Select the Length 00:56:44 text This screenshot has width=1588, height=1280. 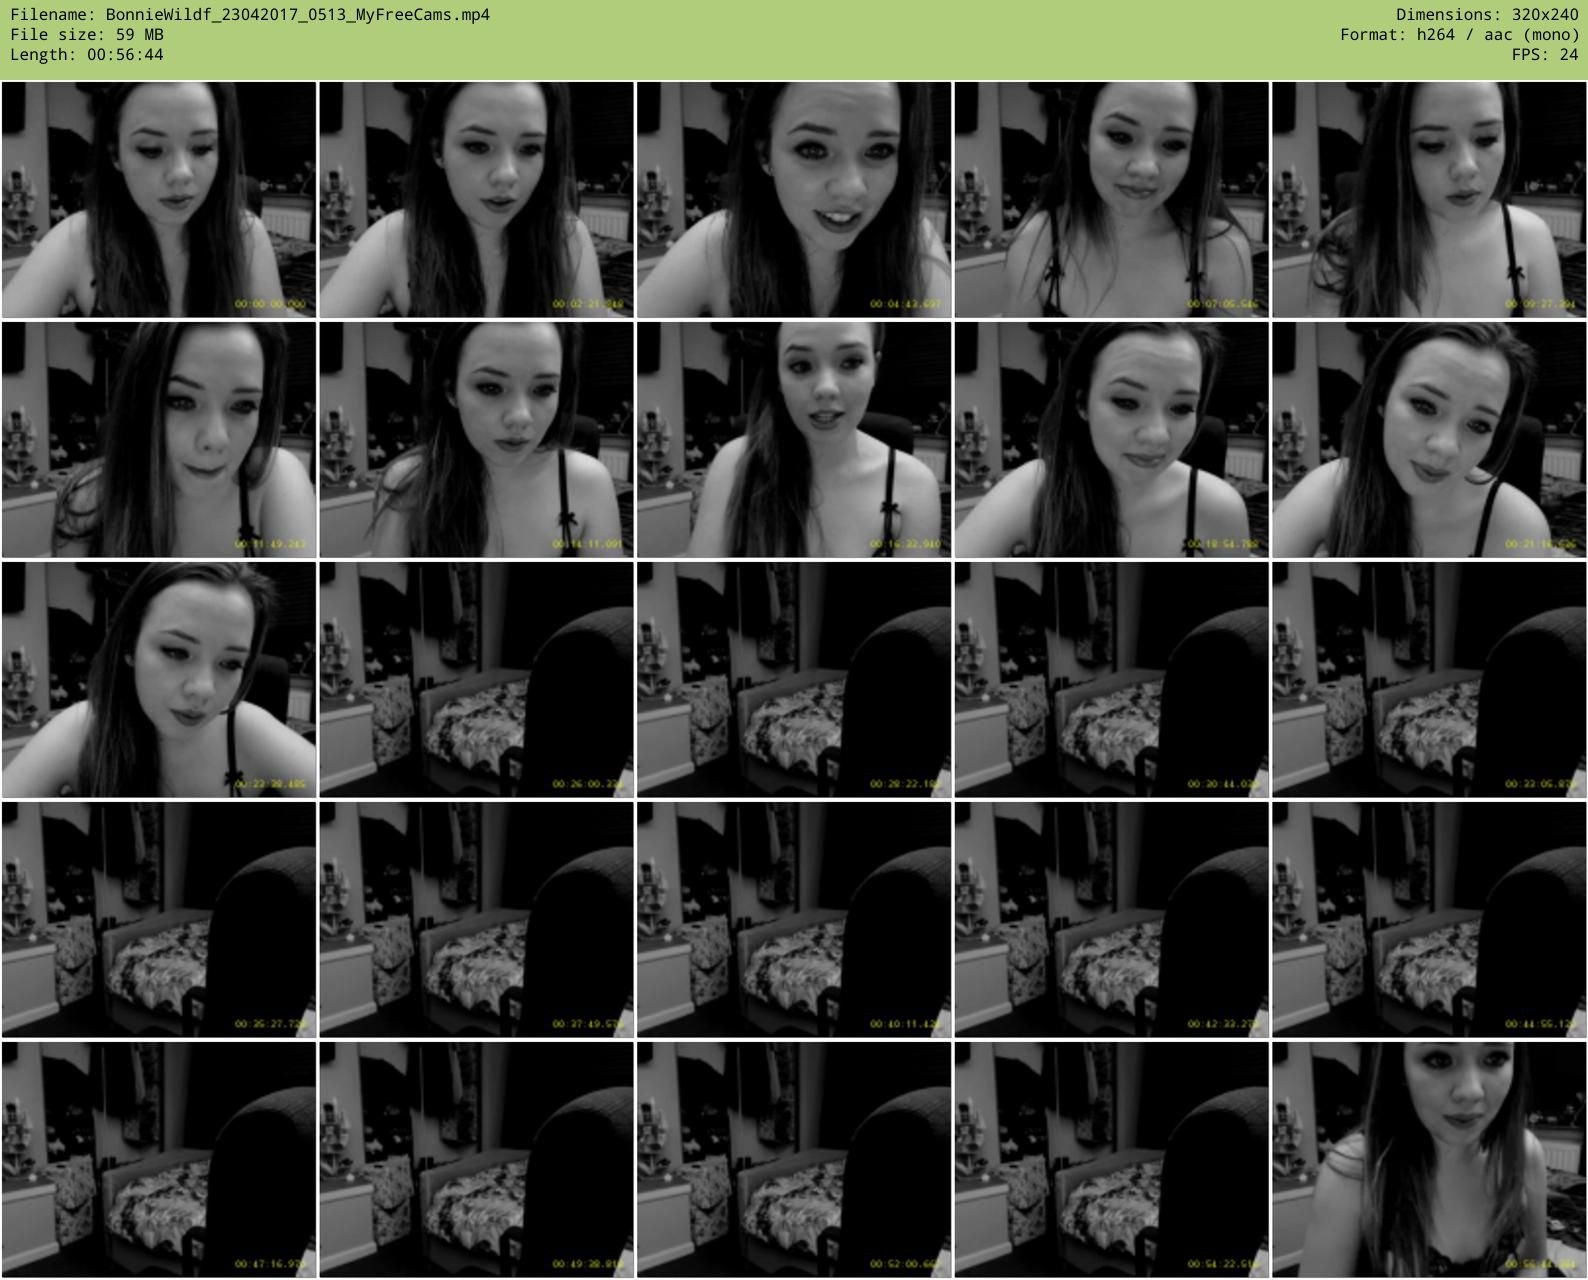87,55
